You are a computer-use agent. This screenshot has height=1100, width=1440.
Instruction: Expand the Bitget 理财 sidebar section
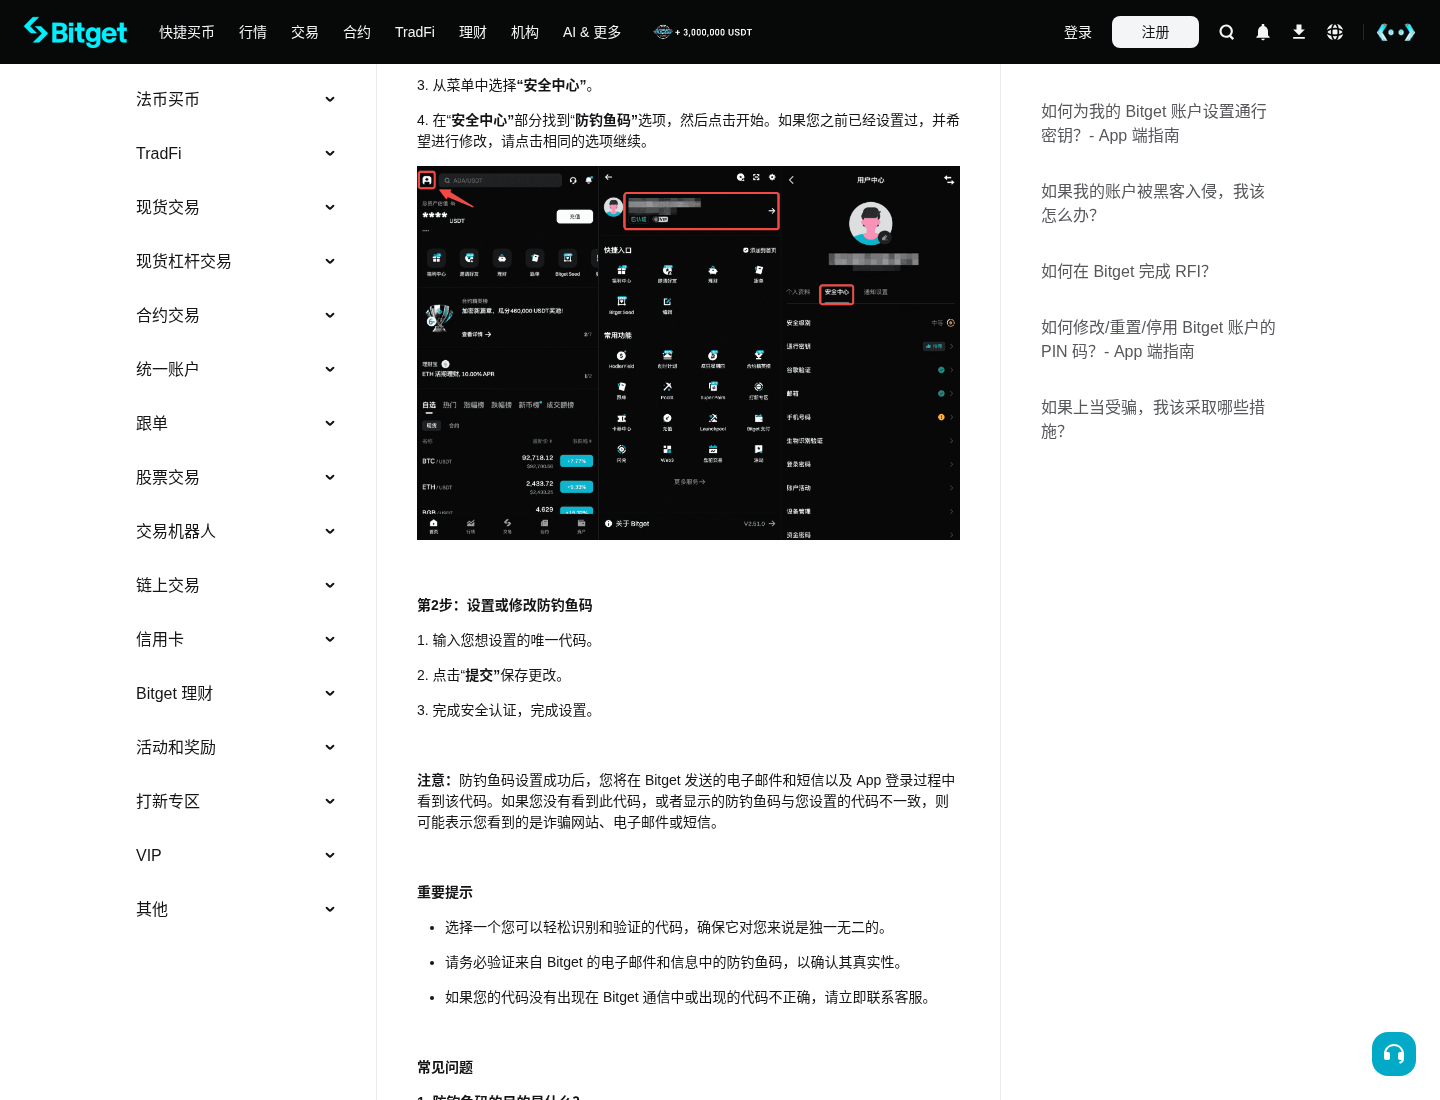coord(236,693)
